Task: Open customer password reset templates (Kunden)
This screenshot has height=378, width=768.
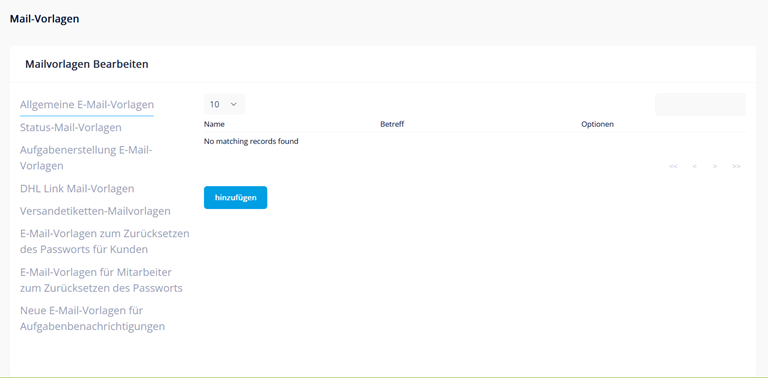Action: pos(104,241)
